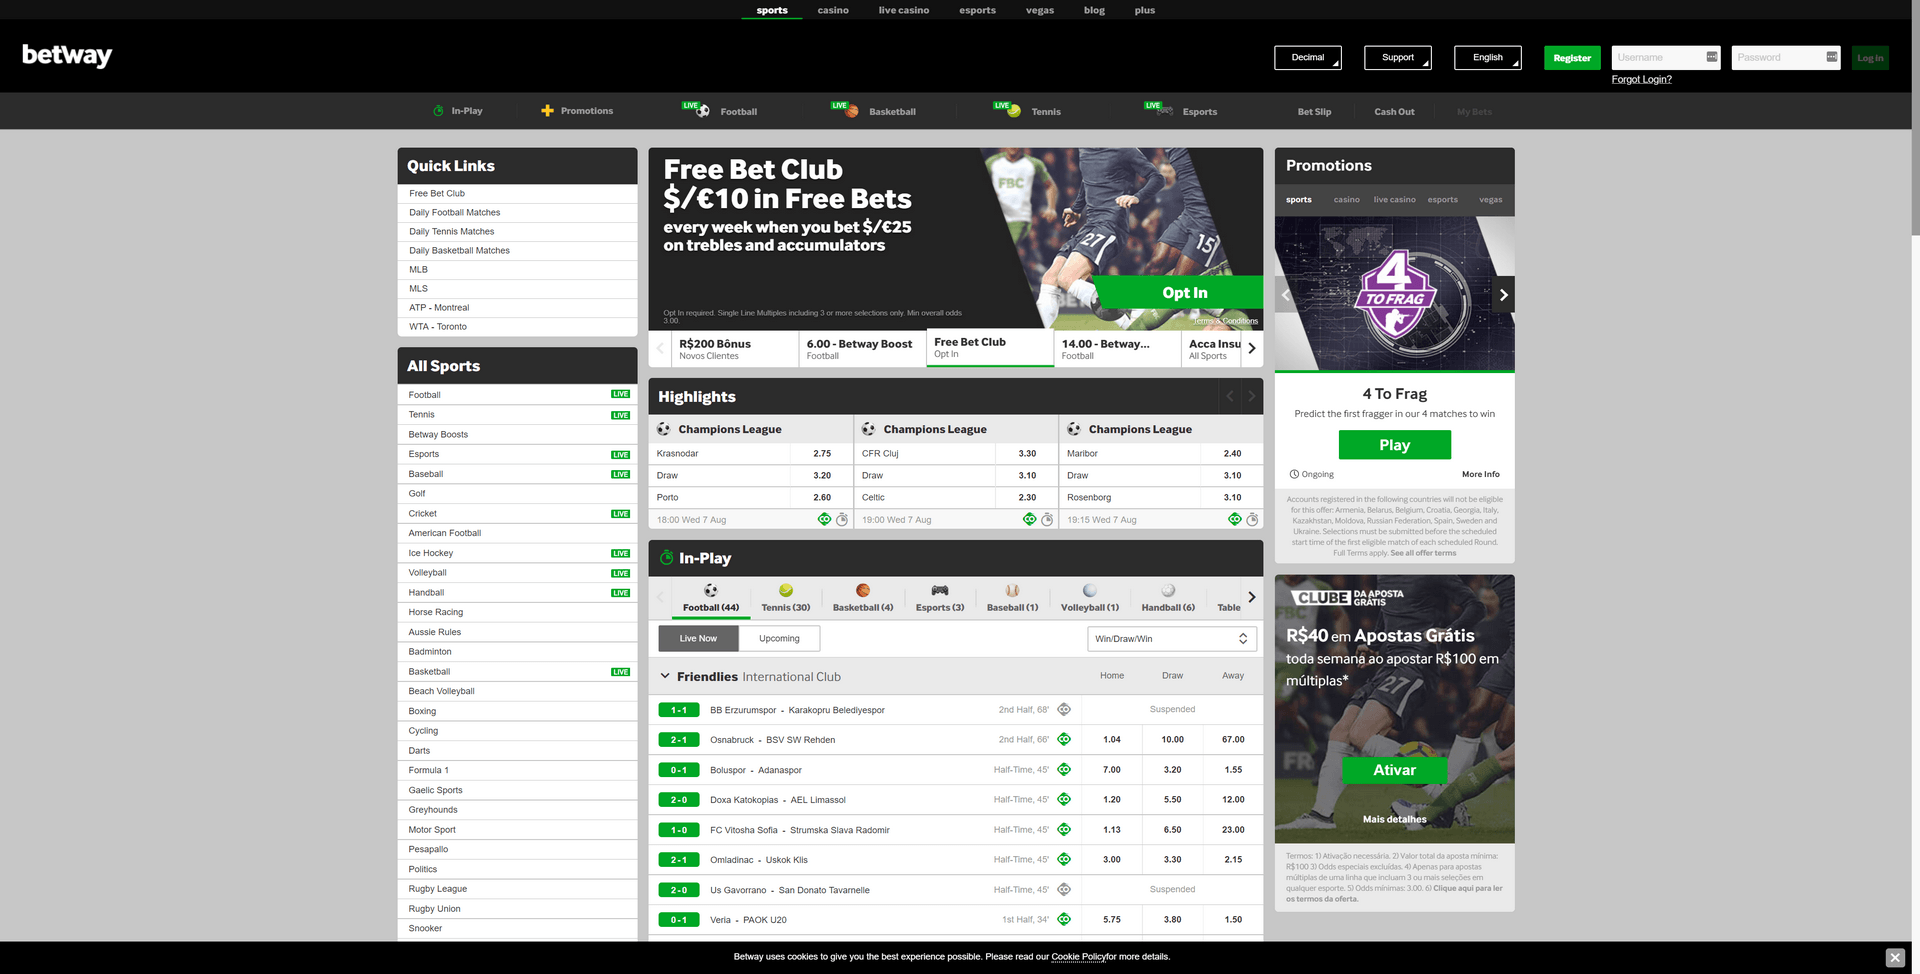Switch to Upcoming matches
This screenshot has width=1920, height=974.
point(779,638)
